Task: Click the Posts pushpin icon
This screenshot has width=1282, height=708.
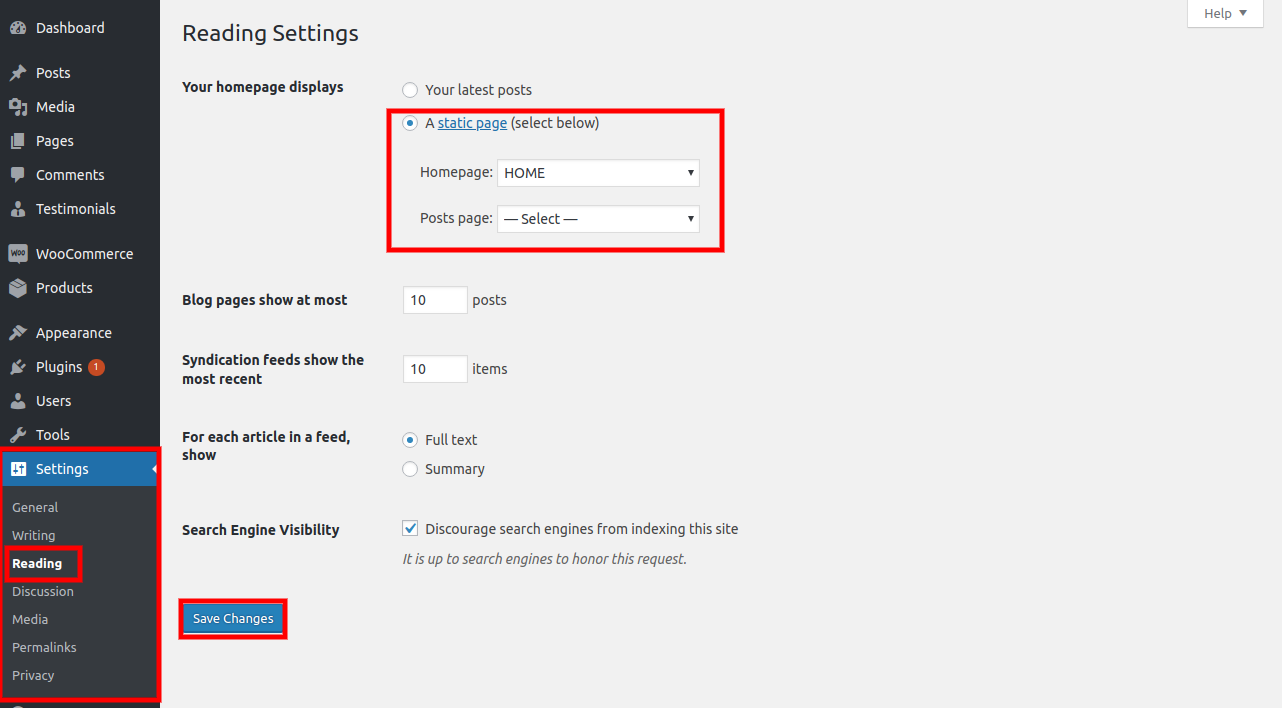Action: click(x=18, y=73)
